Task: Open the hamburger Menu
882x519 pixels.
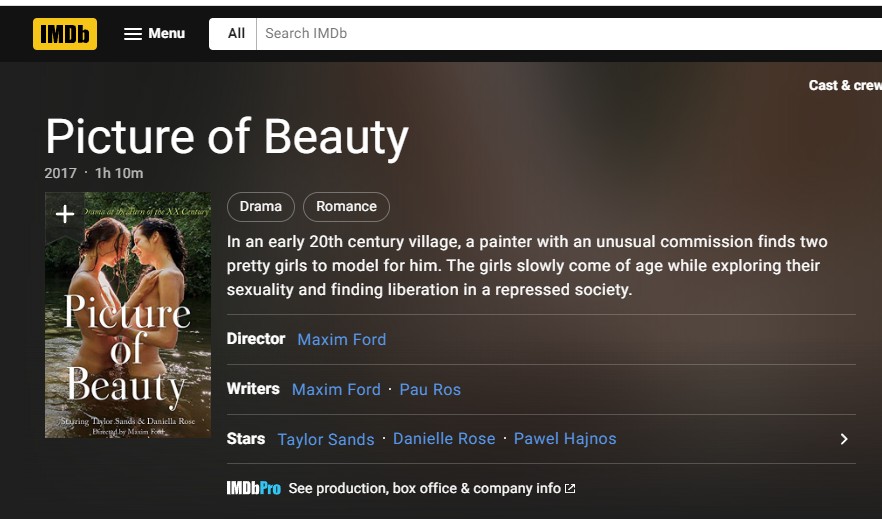Action: (x=154, y=33)
